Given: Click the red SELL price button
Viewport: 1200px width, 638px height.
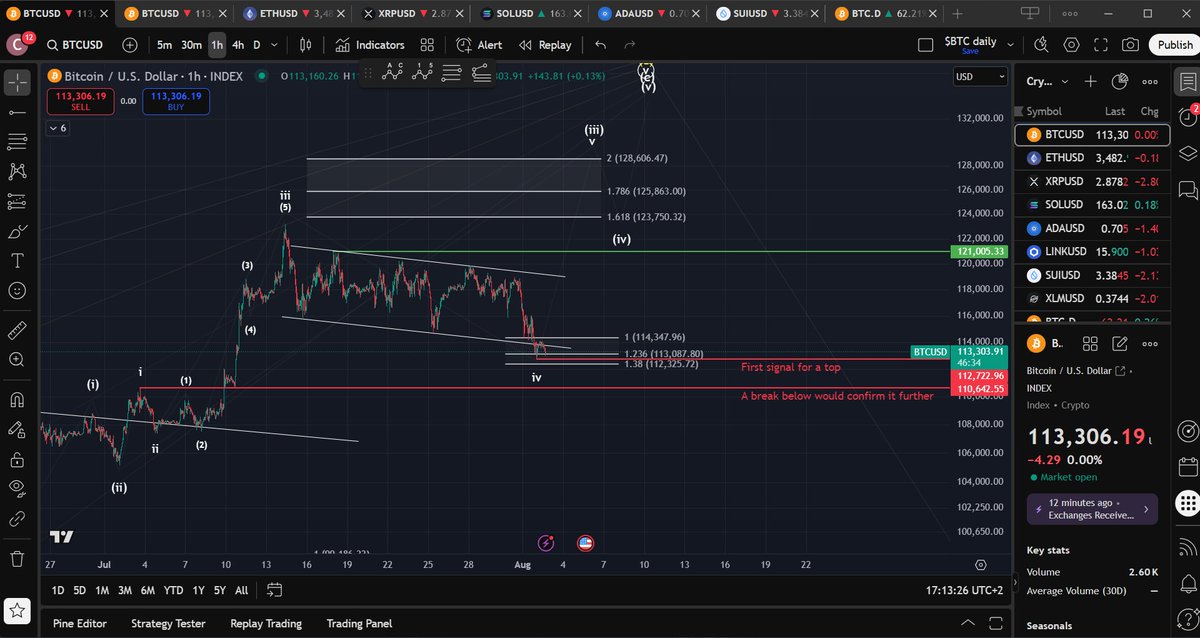Looking at the screenshot, I should coord(80,100).
